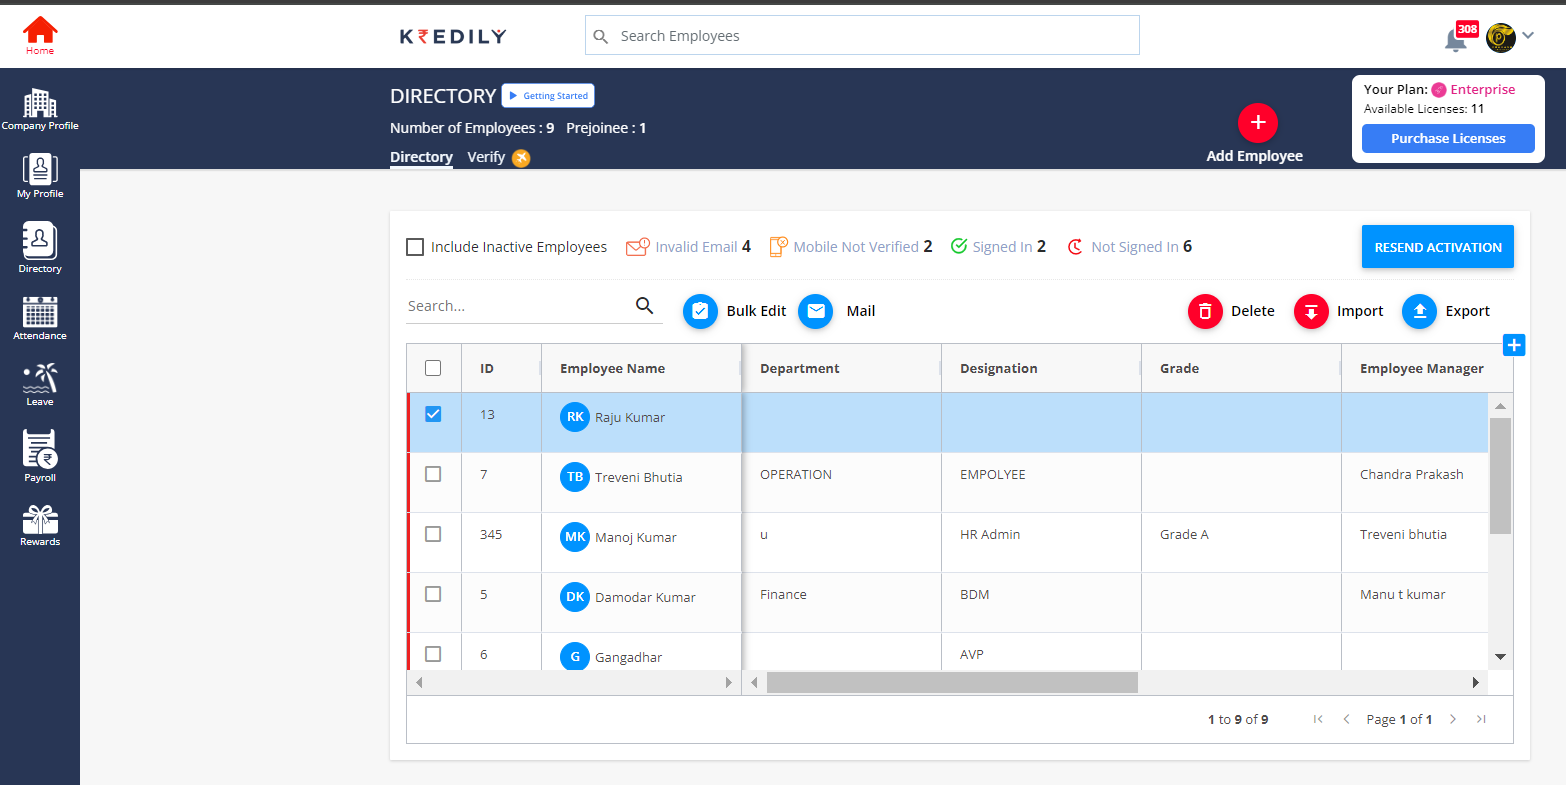This screenshot has width=1566, height=785.
Task: Select the Directory tab
Action: point(421,157)
